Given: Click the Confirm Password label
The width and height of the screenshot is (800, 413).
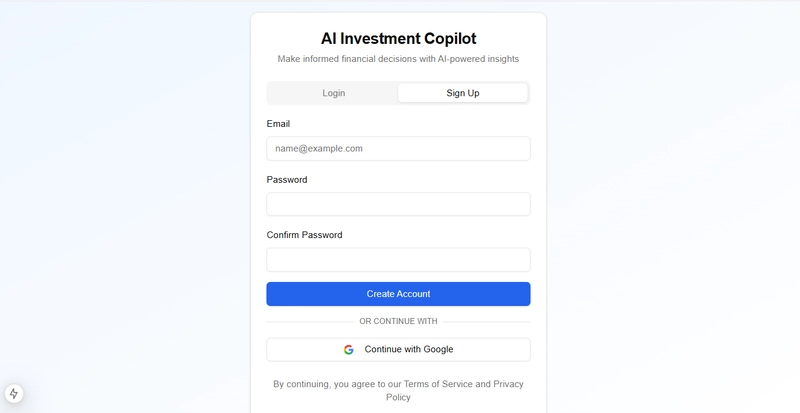Looking at the screenshot, I should coord(305,235).
